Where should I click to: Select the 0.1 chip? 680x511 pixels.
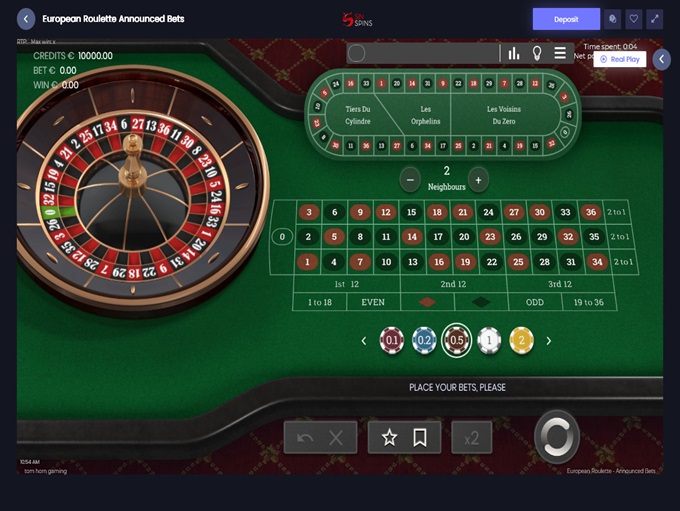pyautogui.click(x=392, y=341)
